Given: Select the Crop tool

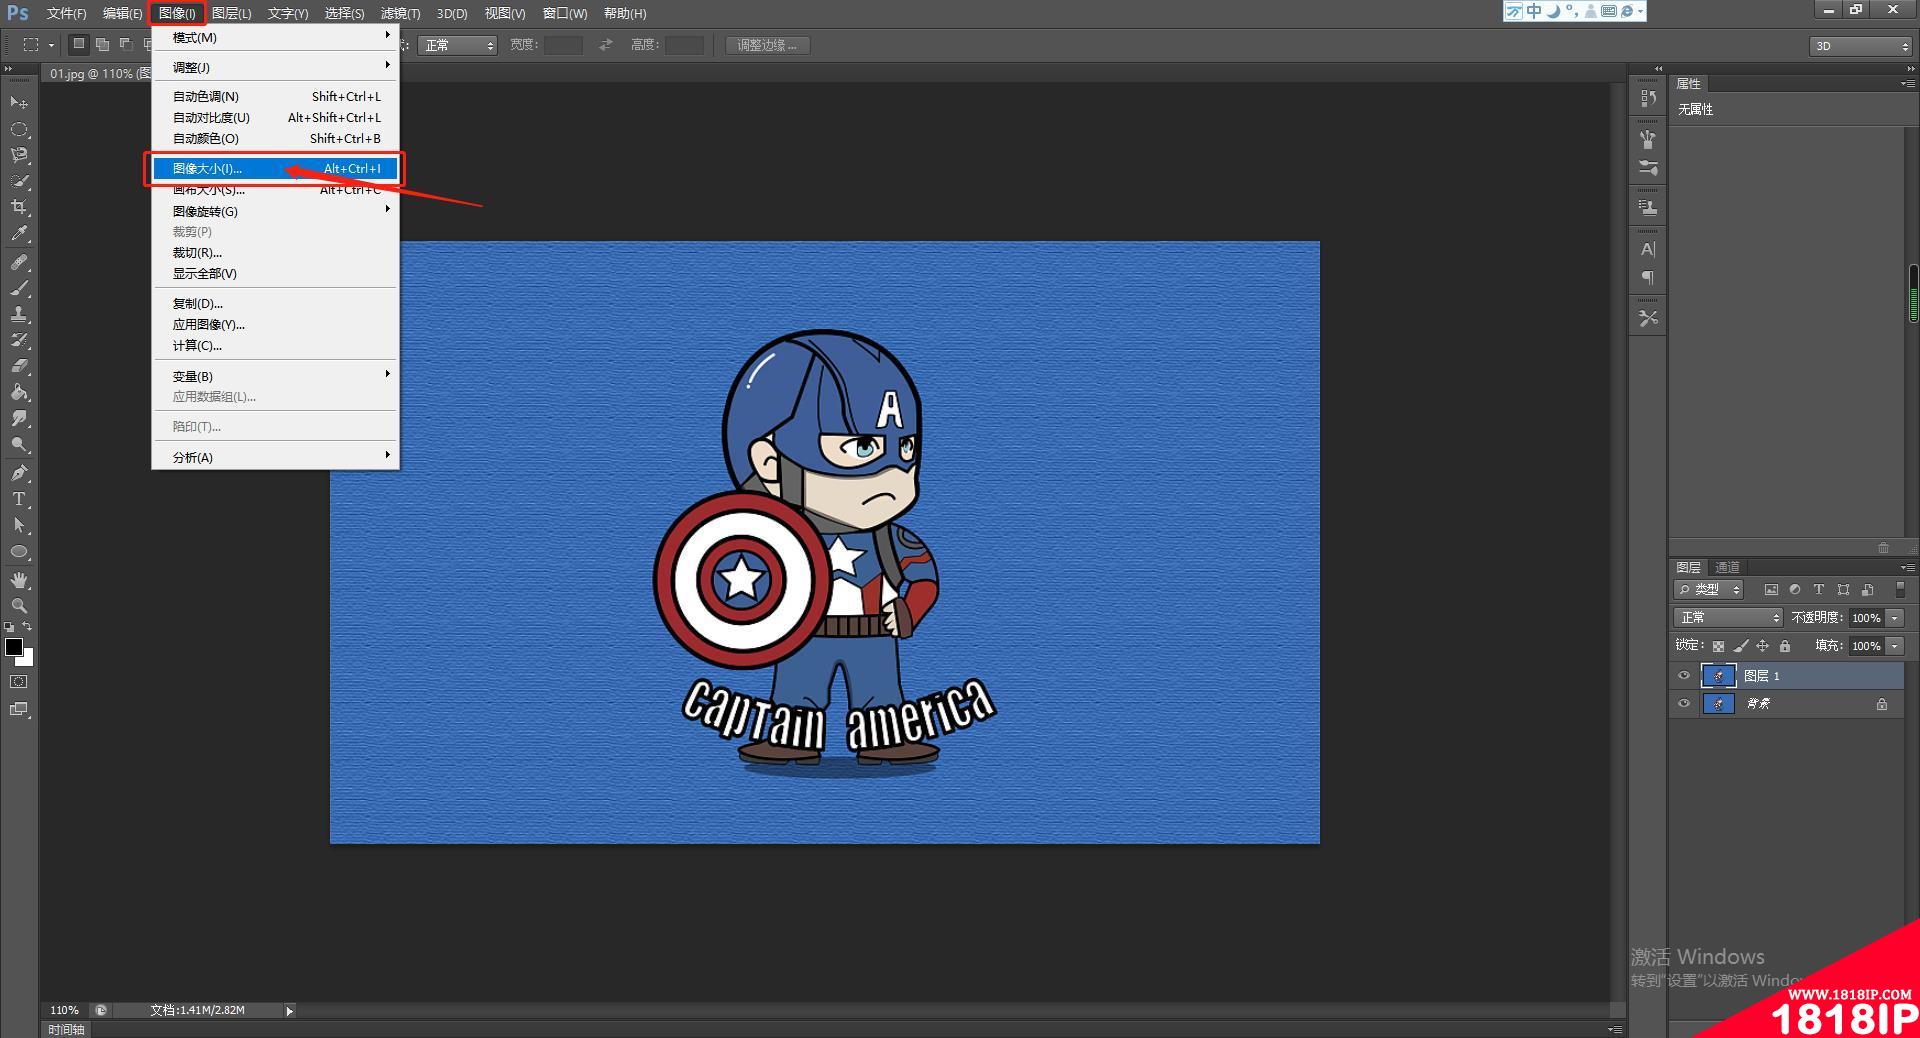Looking at the screenshot, I should [x=19, y=207].
